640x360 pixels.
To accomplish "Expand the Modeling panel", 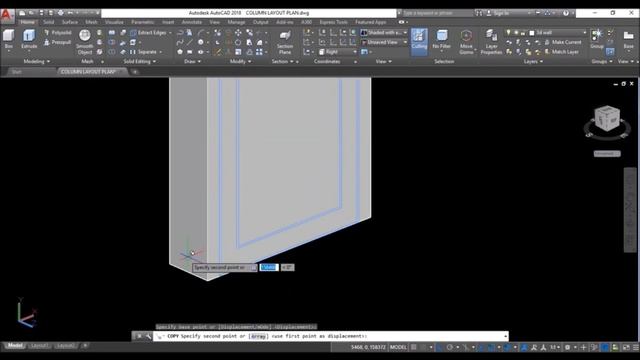I will pyautogui.click(x=36, y=61).
